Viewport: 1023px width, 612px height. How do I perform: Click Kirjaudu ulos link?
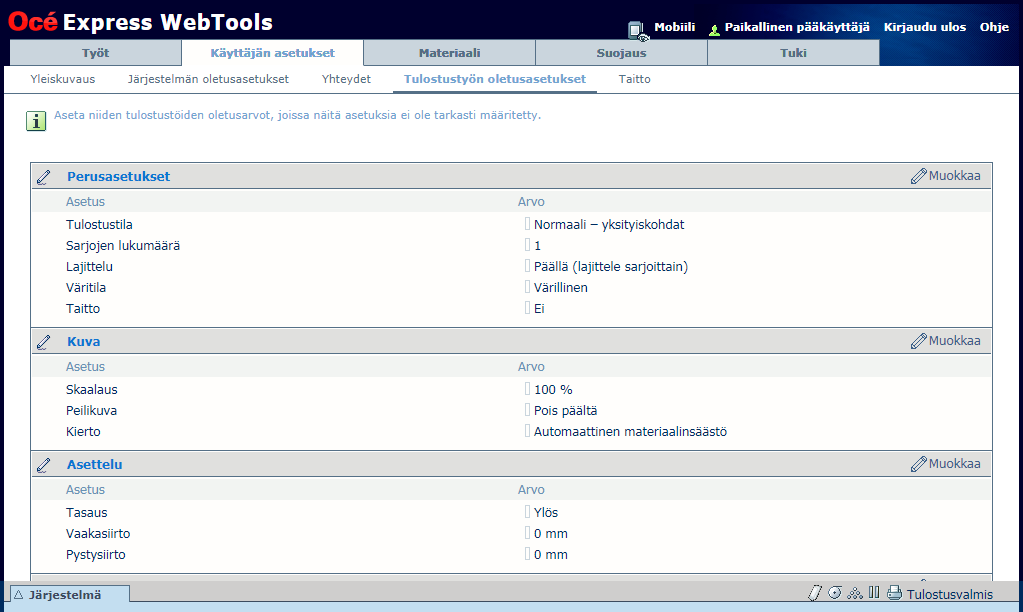(924, 27)
